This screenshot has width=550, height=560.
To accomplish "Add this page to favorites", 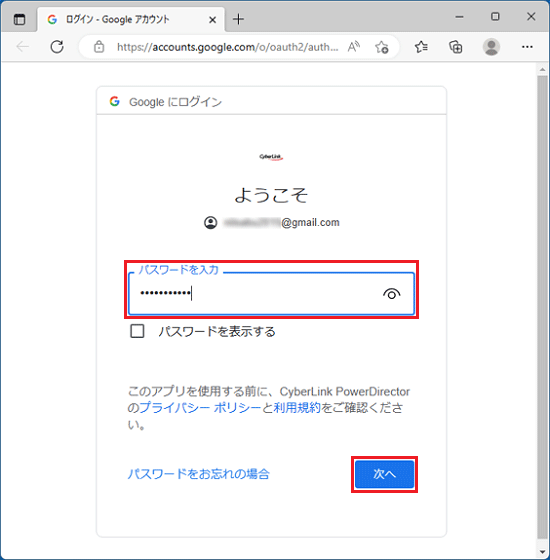I will [x=382, y=47].
